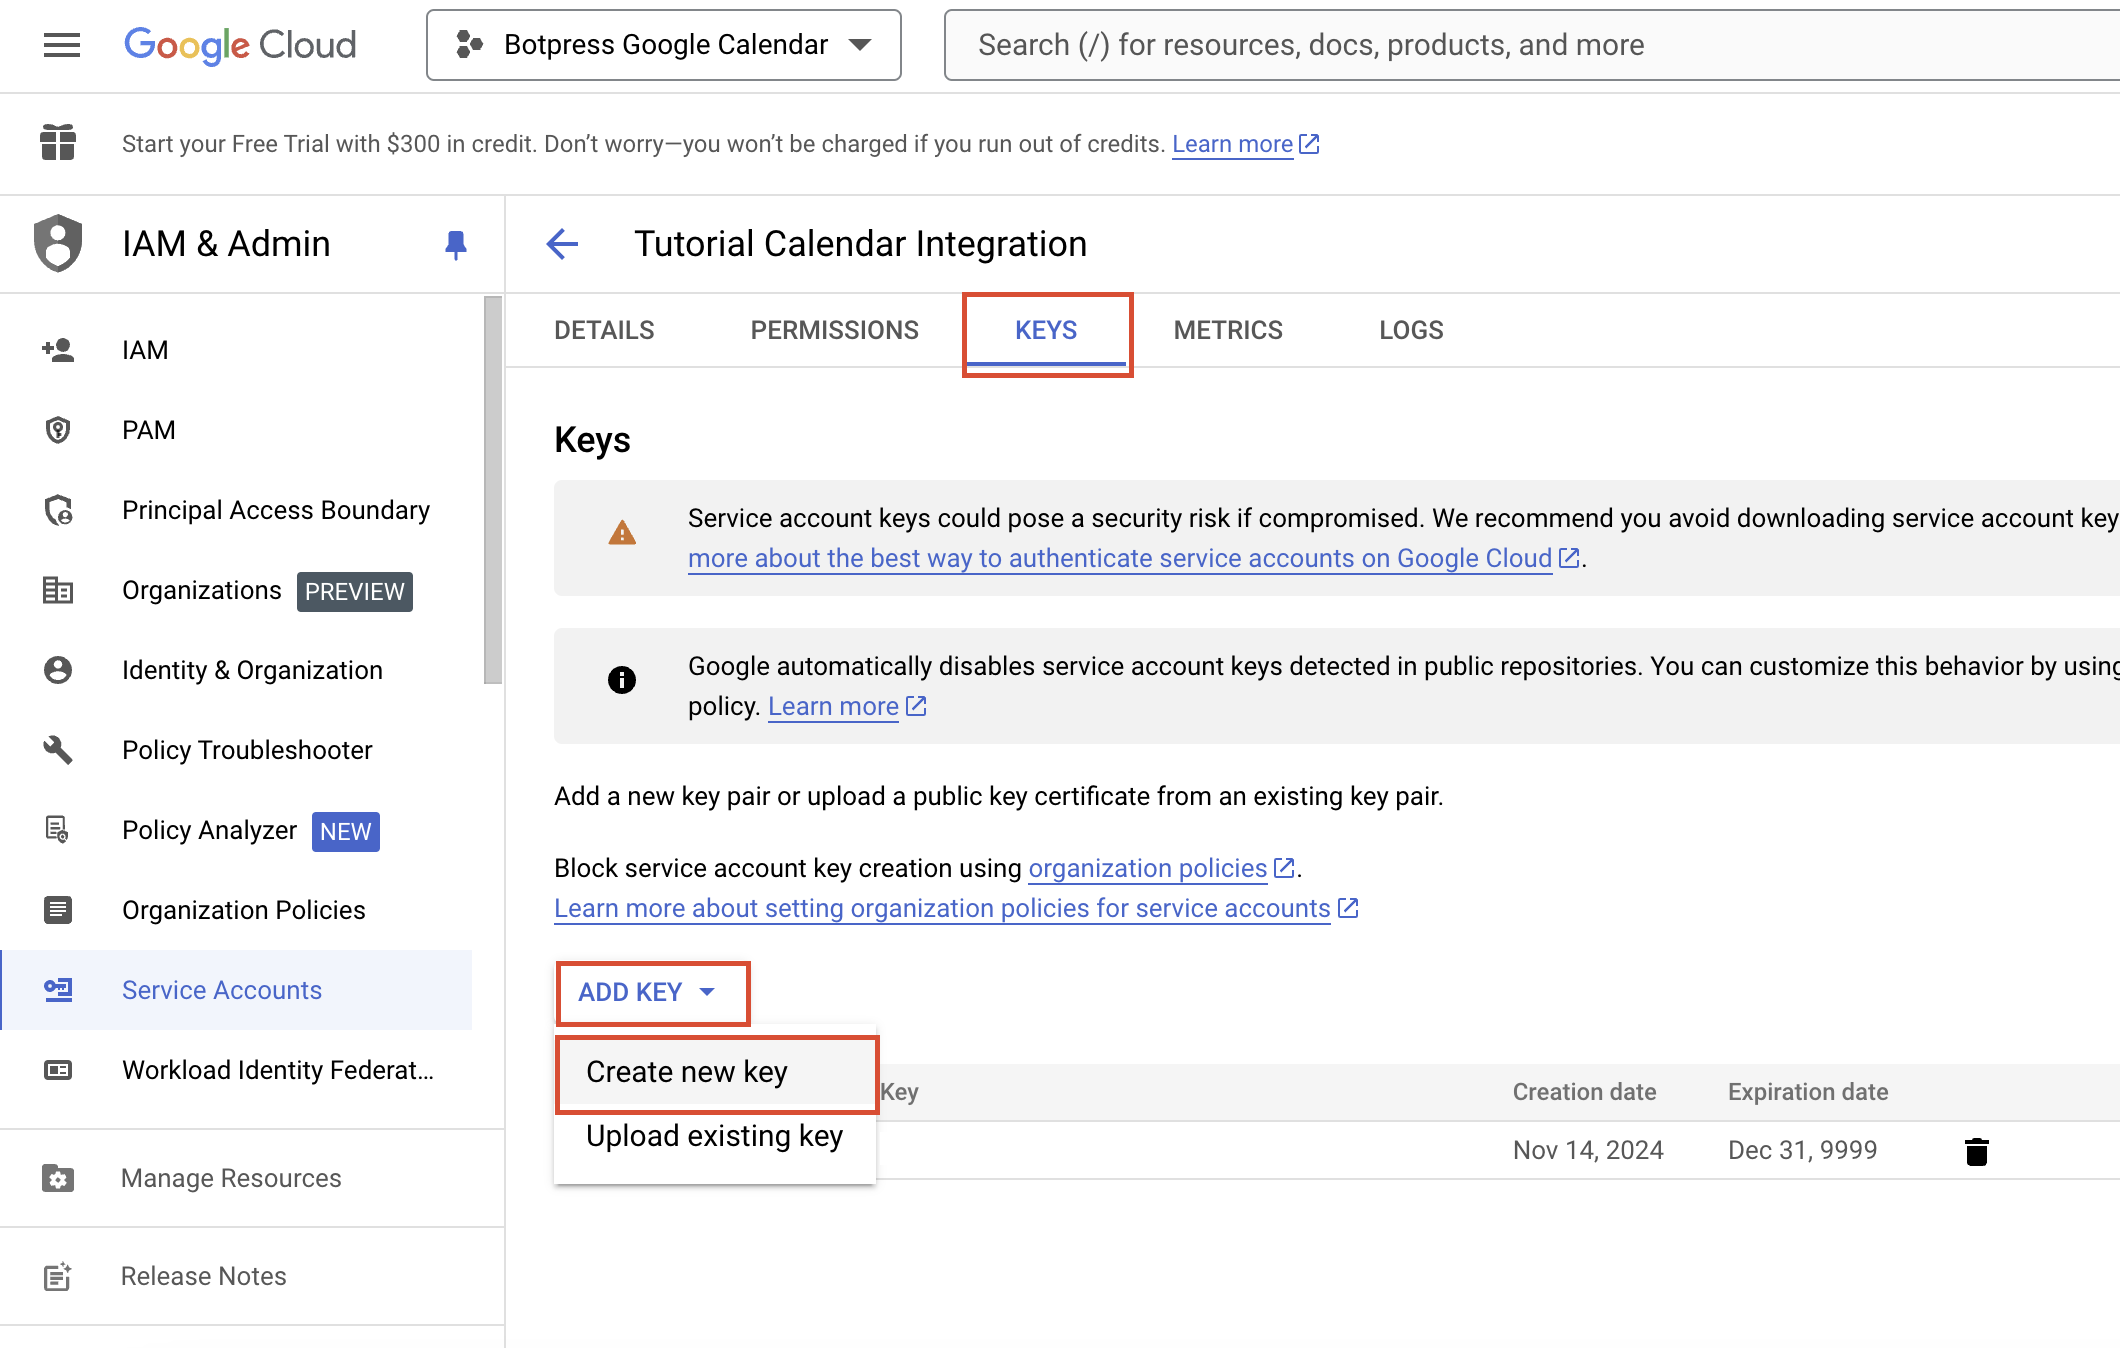Screen dimensions: 2120x1348
Task: Switch to the PERMISSIONS tab
Action: [834, 331]
